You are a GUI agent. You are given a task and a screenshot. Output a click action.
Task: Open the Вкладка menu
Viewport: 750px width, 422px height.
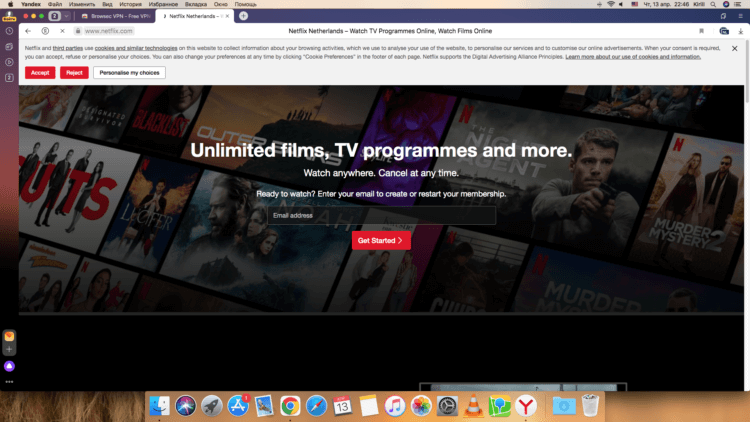[196, 4]
